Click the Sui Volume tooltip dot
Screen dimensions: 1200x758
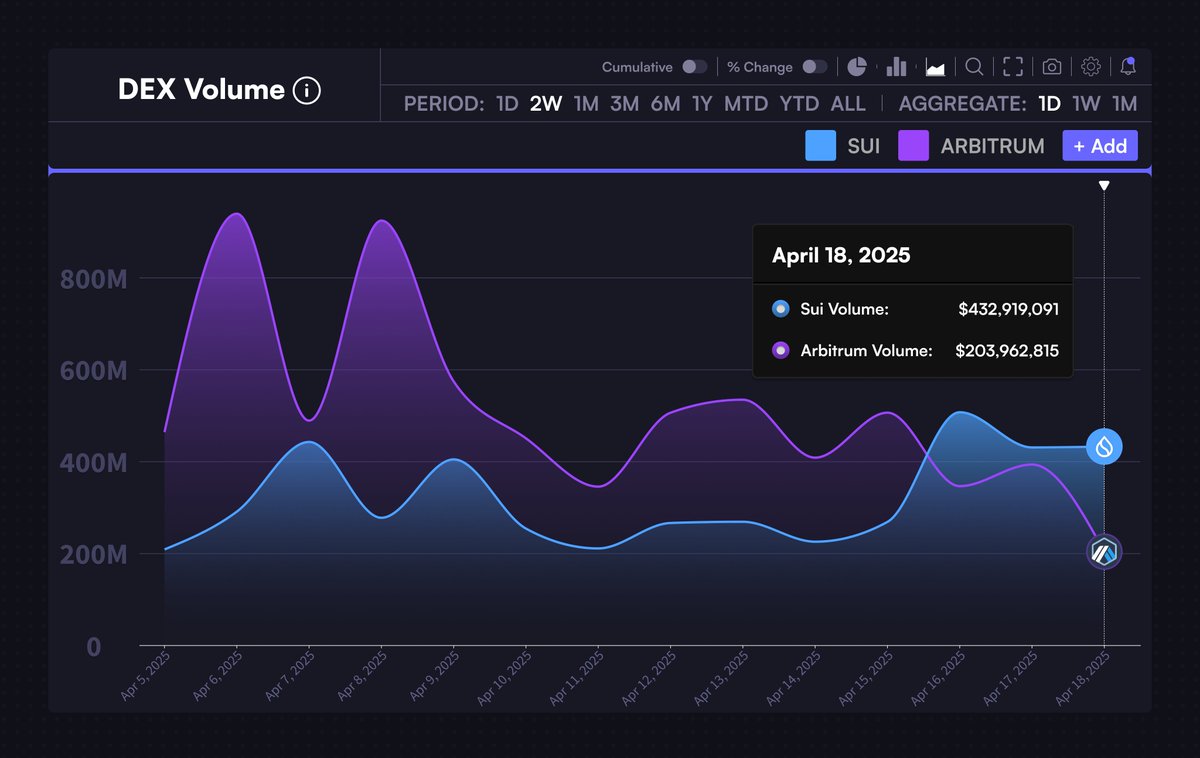click(x=781, y=309)
